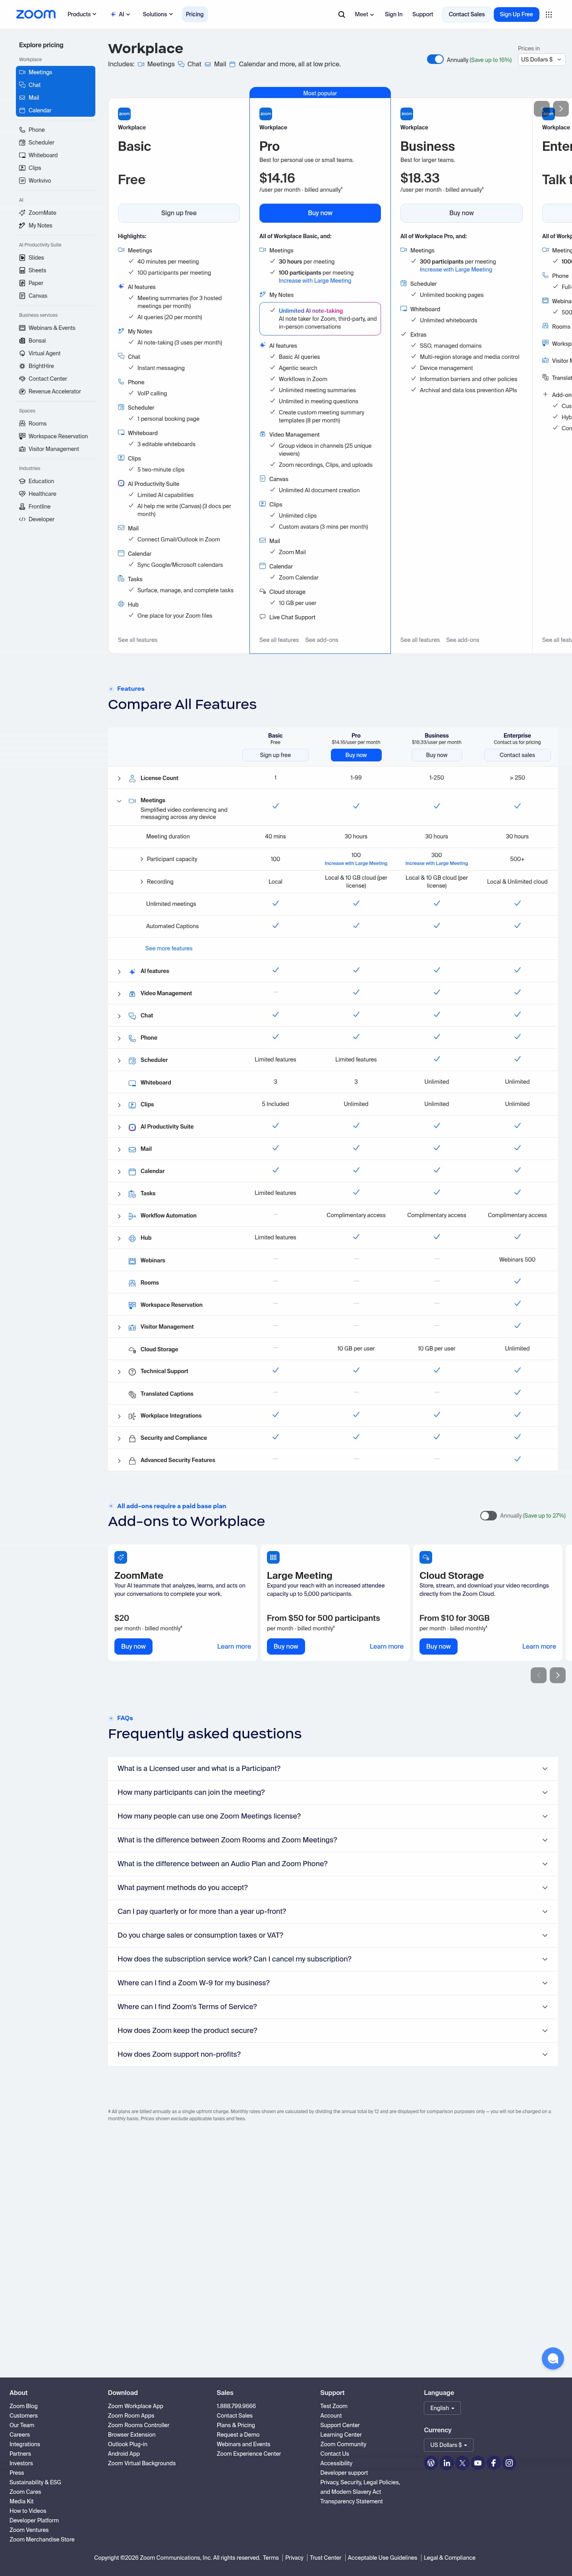Click the Webinars & Events sidebar icon

point(22,328)
